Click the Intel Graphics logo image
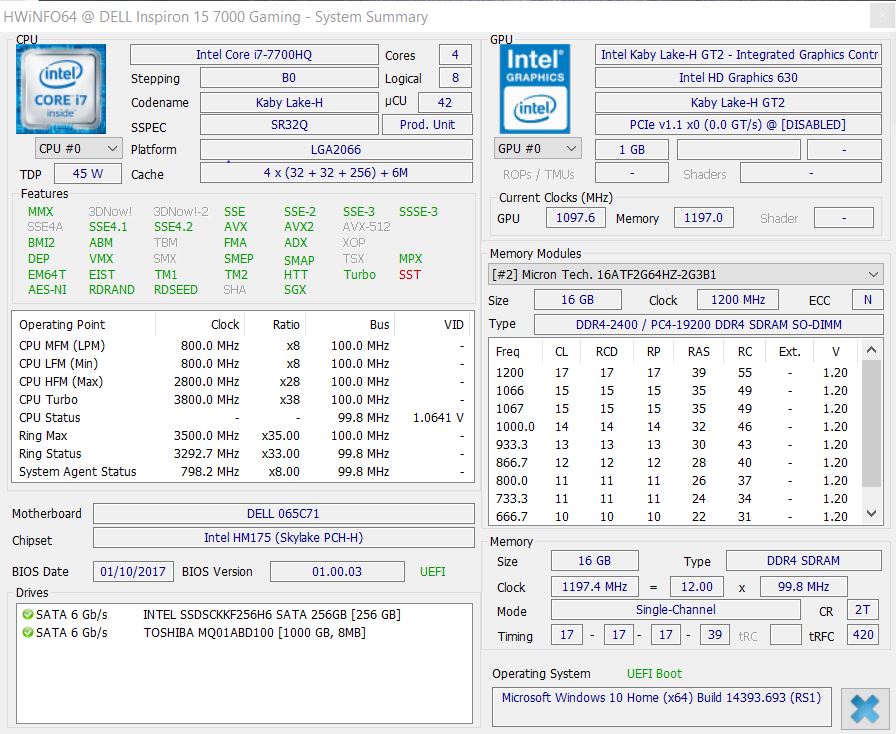This screenshot has width=896, height=734. (x=535, y=89)
